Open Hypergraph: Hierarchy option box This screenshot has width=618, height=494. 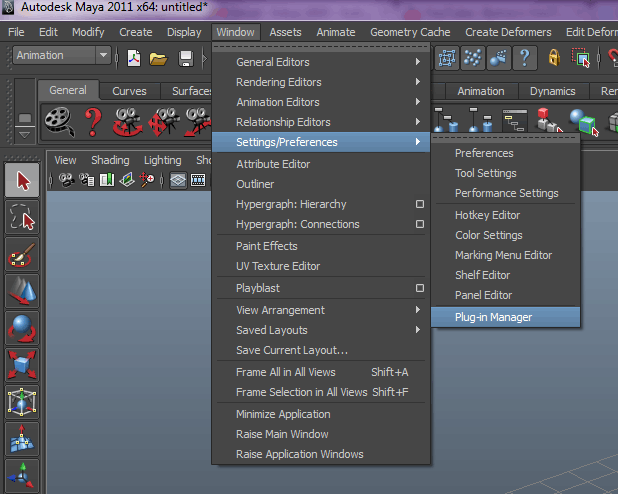(420, 204)
